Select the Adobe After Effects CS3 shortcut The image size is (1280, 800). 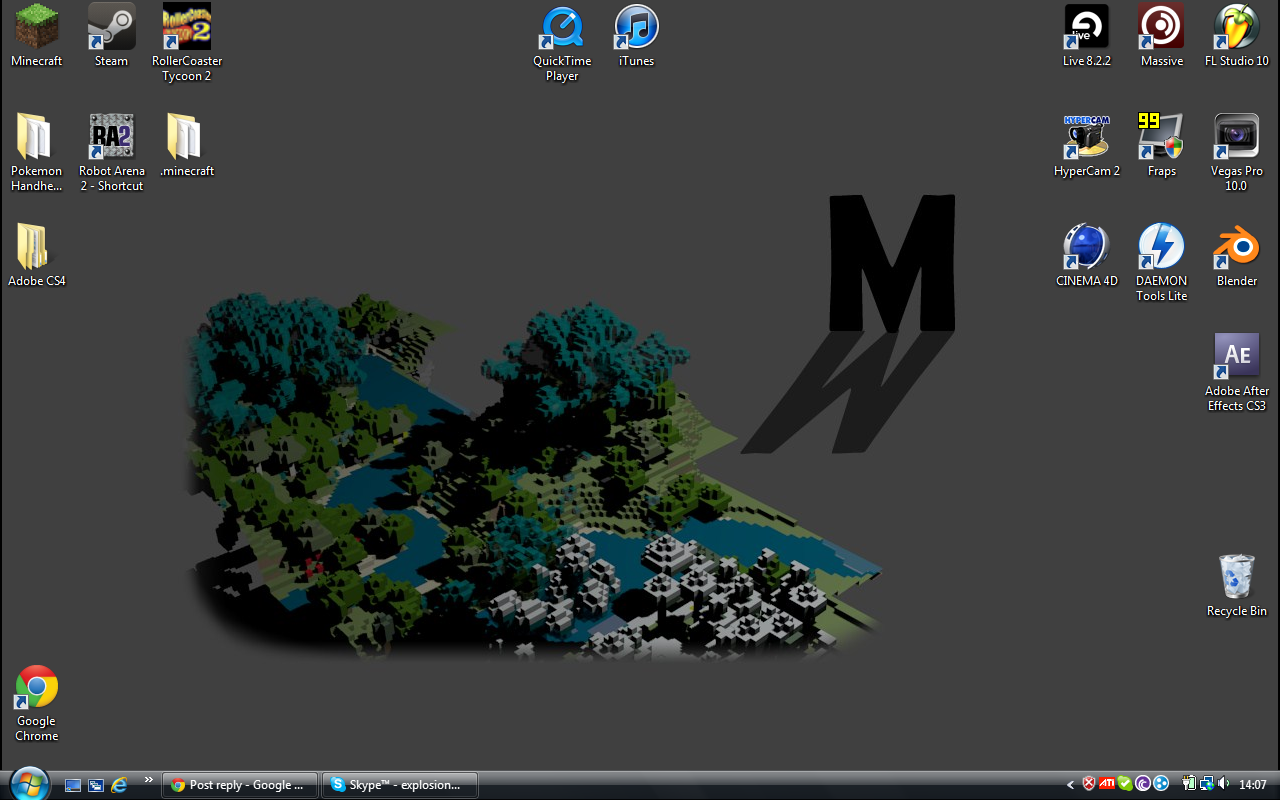(x=1237, y=372)
